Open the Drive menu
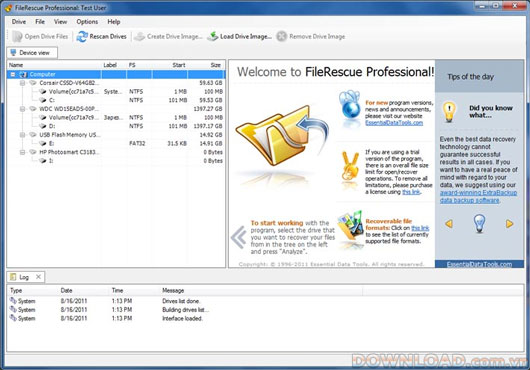This screenshot has width=530, height=370. [19, 22]
